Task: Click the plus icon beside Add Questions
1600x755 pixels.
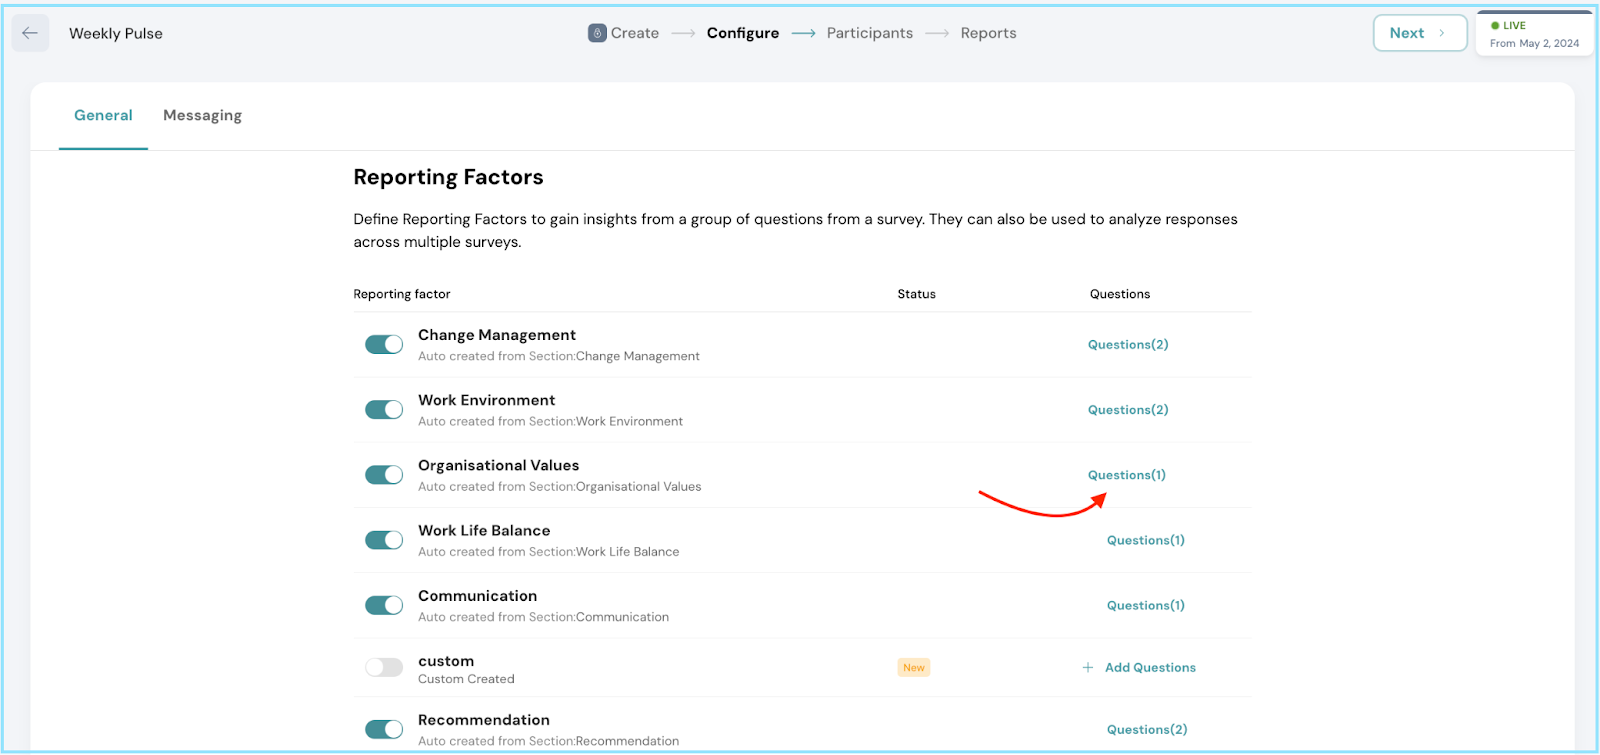Action: pos(1088,668)
